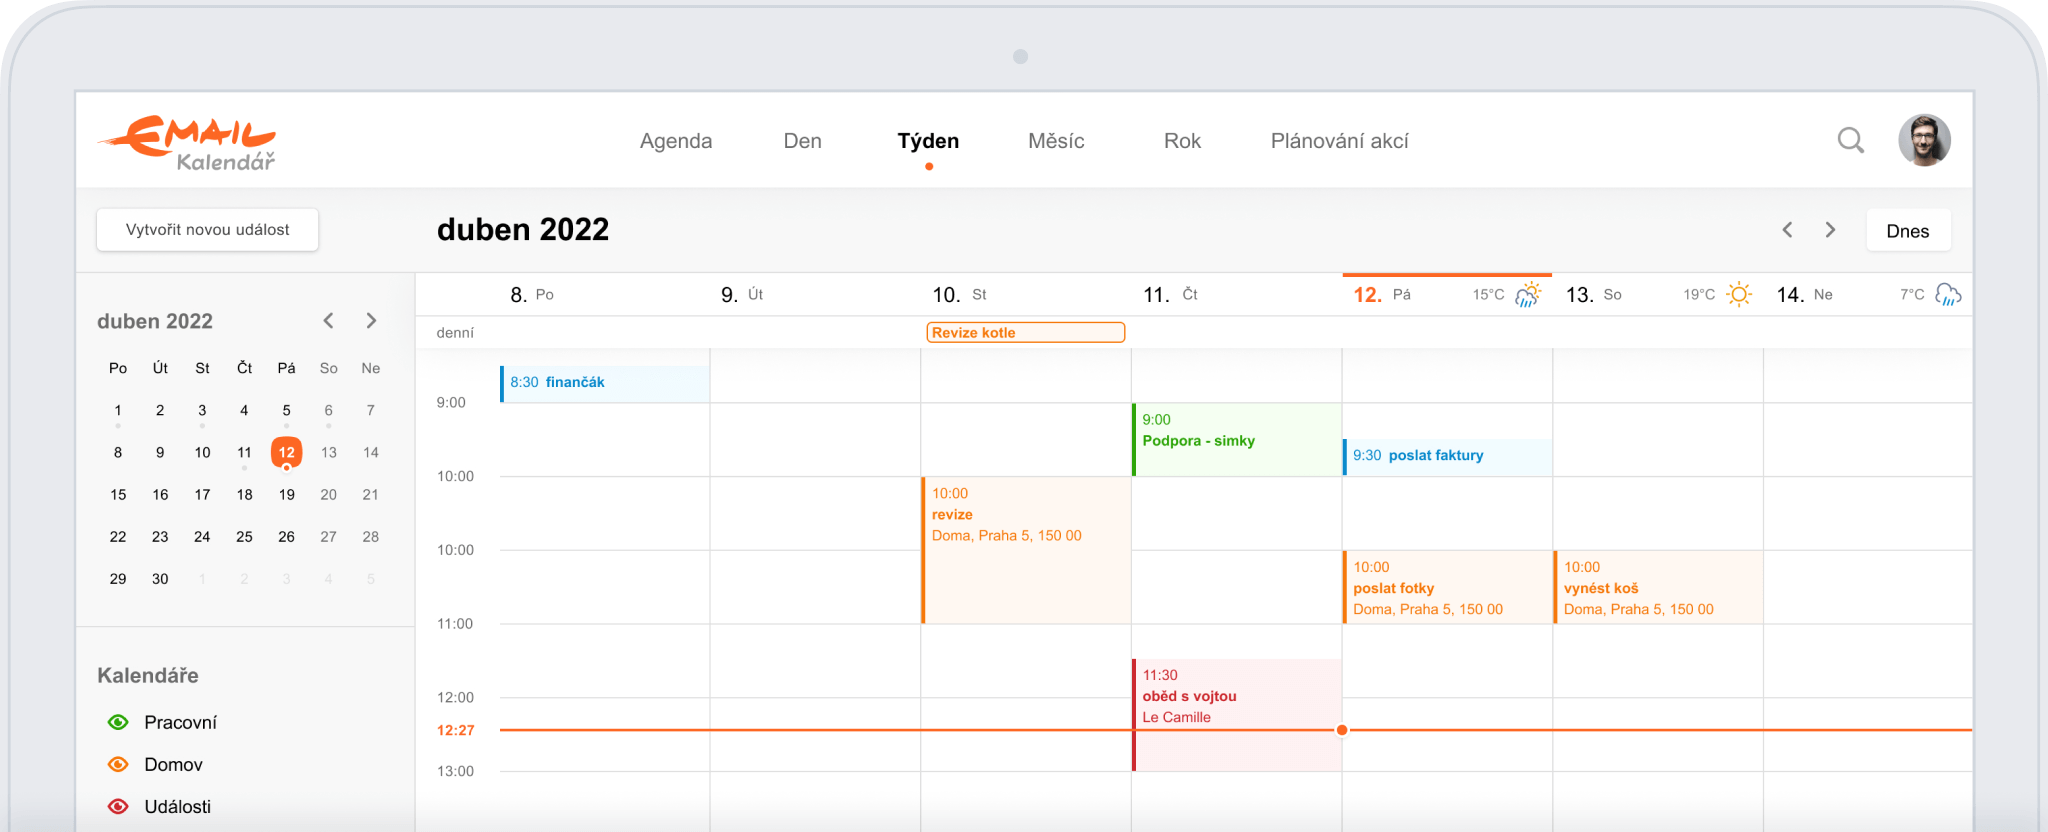Click the current time marker 12:27

455,730
